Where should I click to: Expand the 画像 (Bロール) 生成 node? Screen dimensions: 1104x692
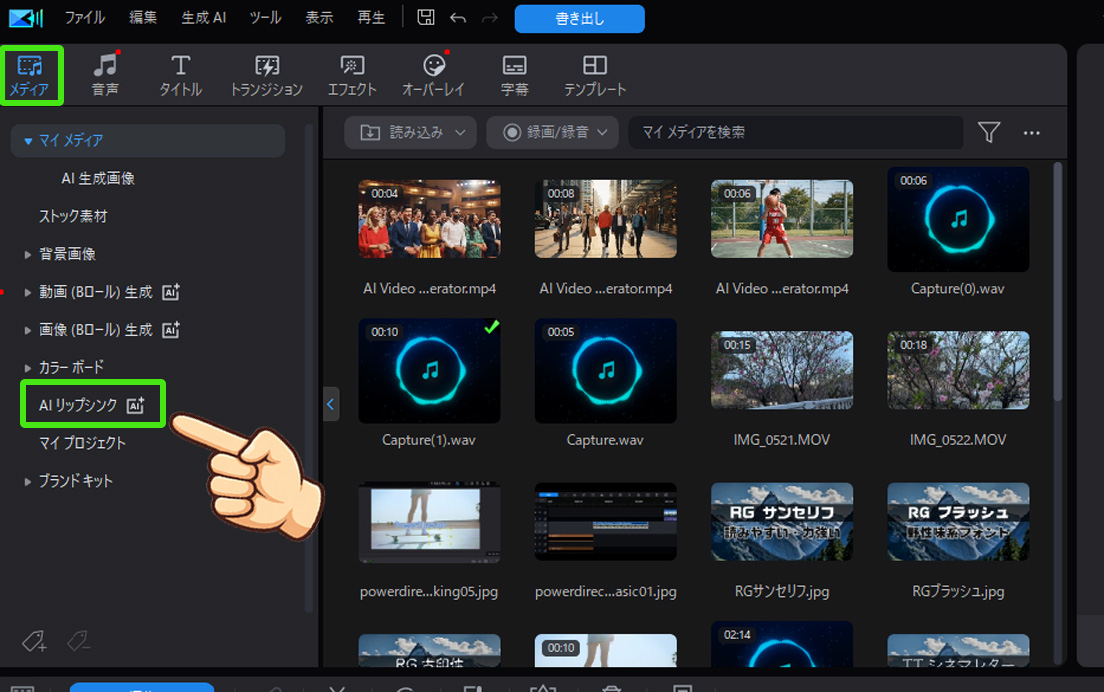(x=27, y=329)
